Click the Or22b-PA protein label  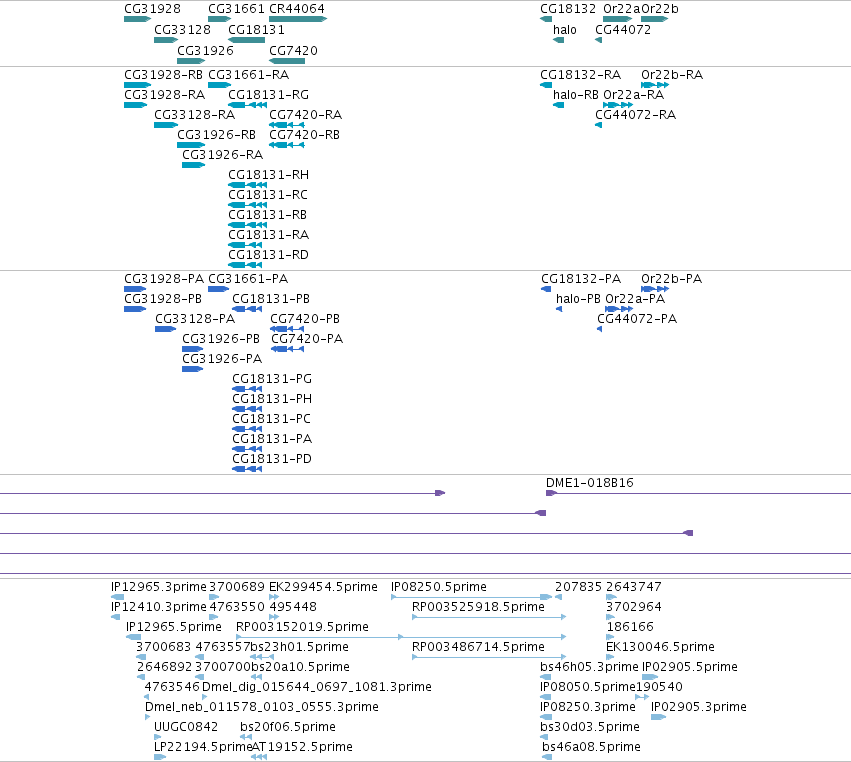pyautogui.click(x=671, y=279)
